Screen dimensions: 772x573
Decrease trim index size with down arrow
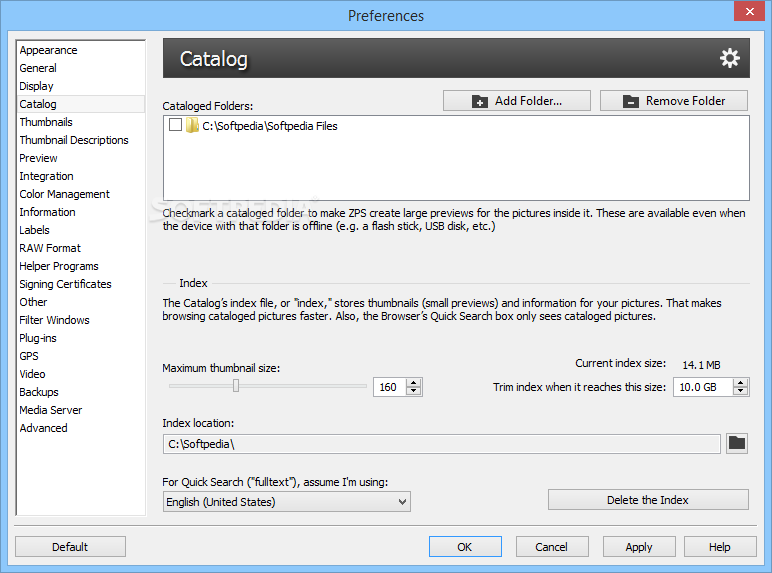(x=741, y=391)
